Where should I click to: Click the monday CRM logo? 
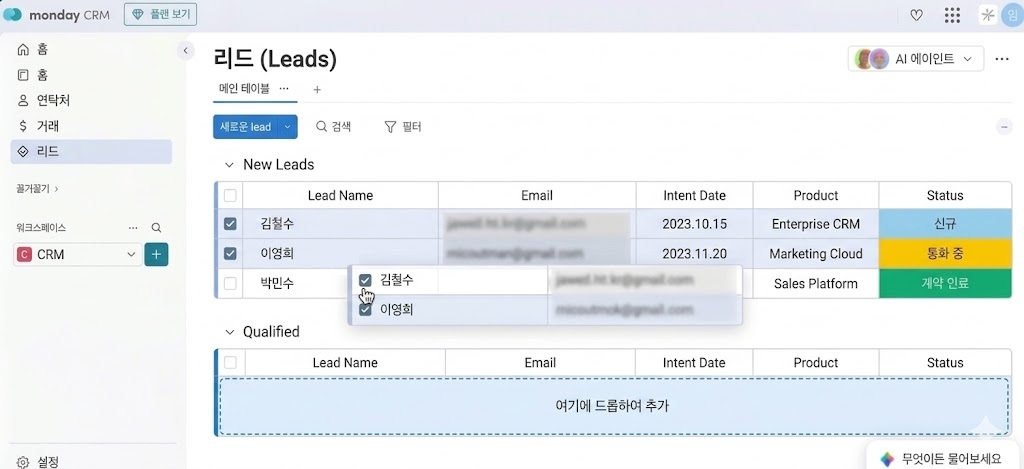pos(57,15)
